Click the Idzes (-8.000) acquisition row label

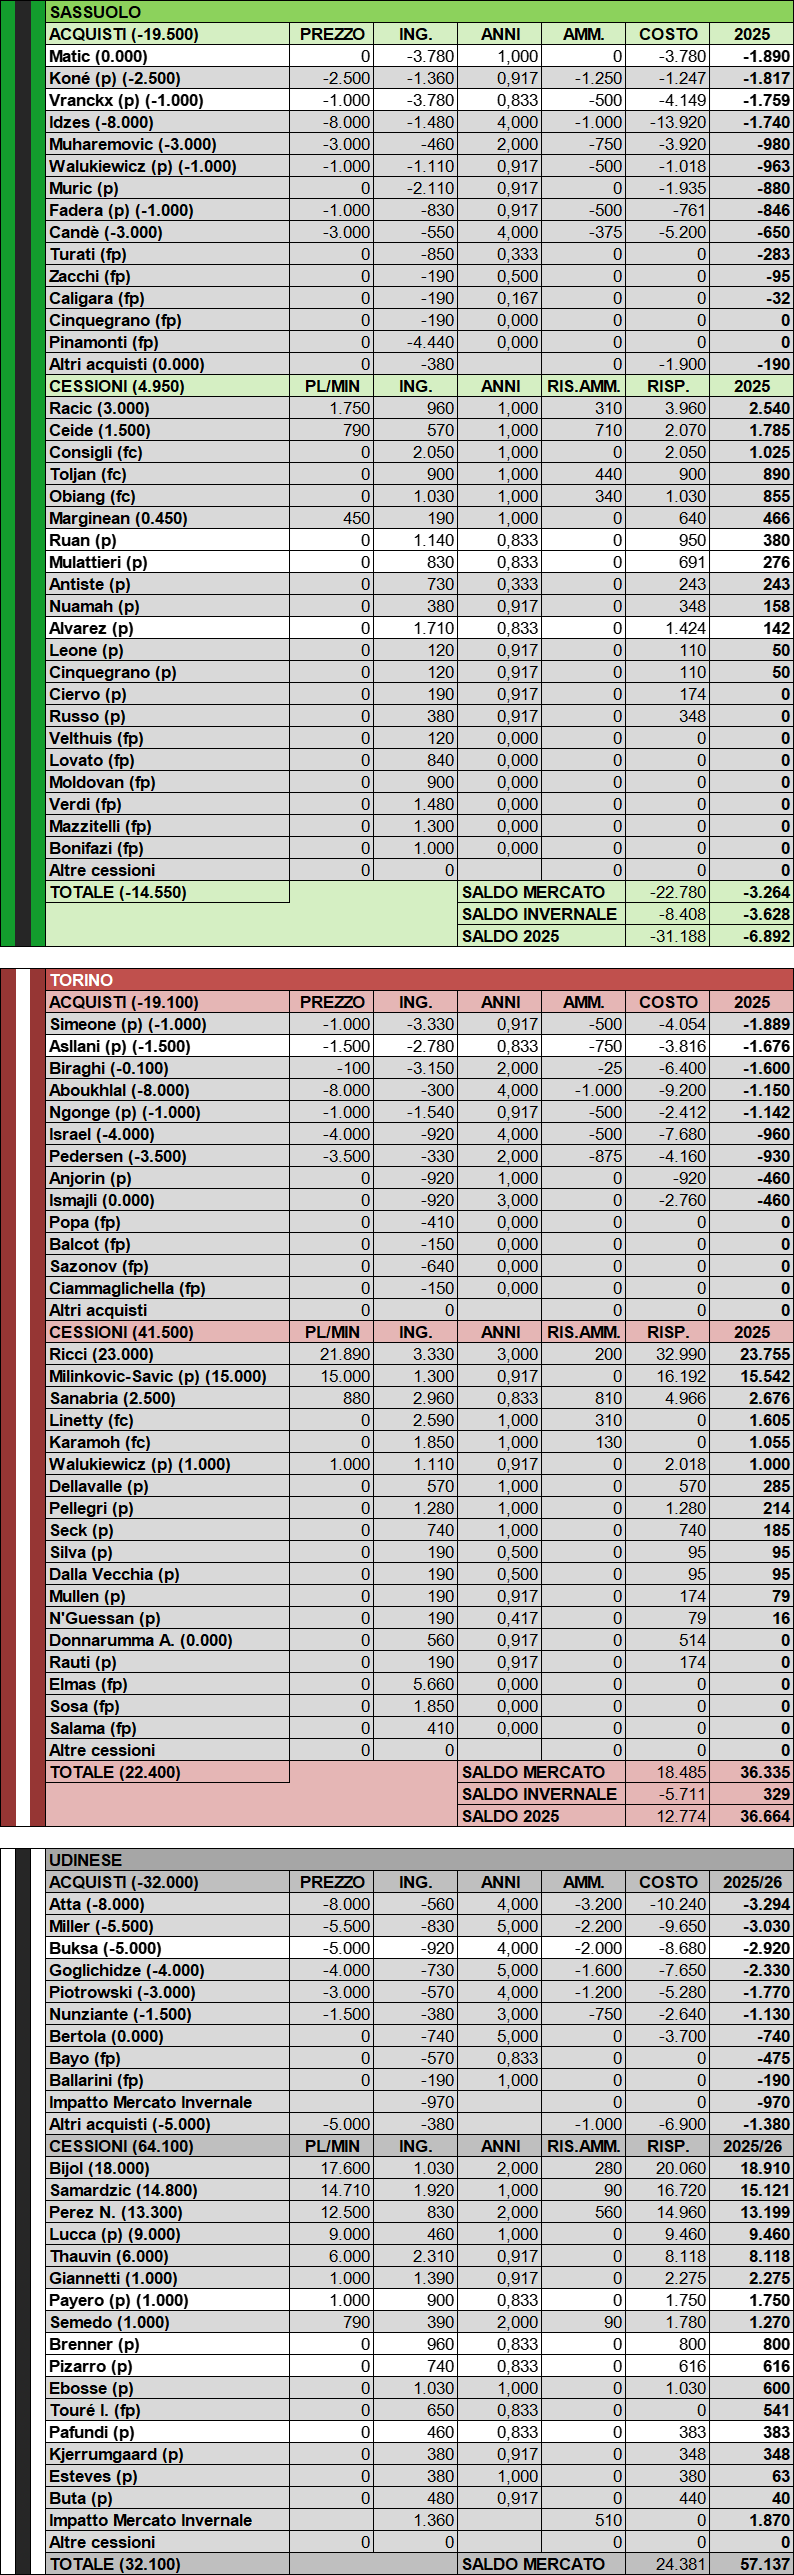click(x=101, y=122)
